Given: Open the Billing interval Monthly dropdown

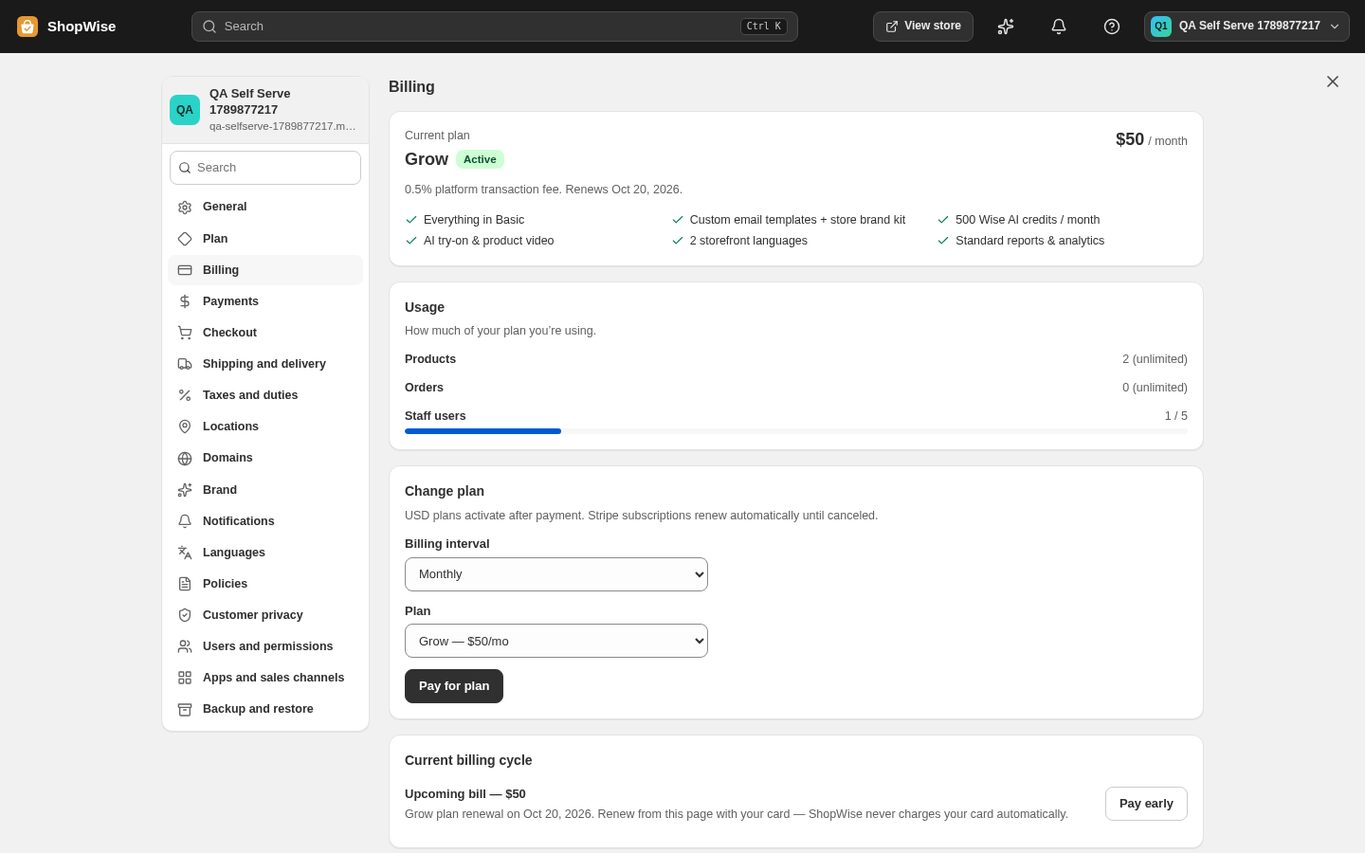Looking at the screenshot, I should coord(556,574).
